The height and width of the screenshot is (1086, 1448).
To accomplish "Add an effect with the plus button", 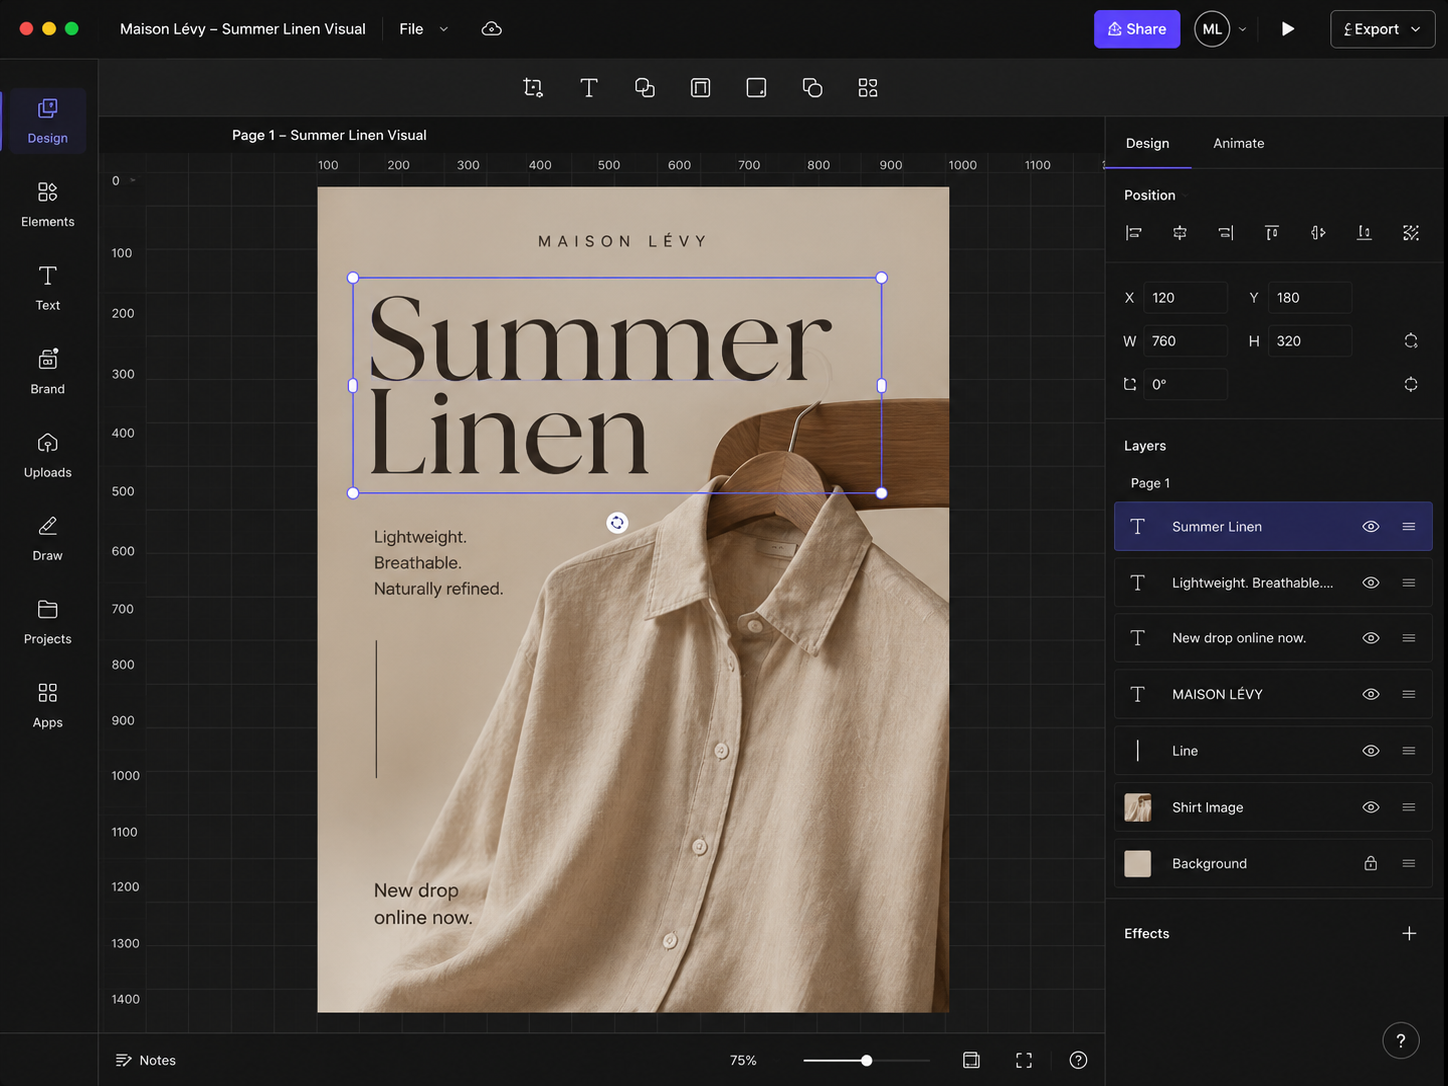I will click(x=1409, y=933).
